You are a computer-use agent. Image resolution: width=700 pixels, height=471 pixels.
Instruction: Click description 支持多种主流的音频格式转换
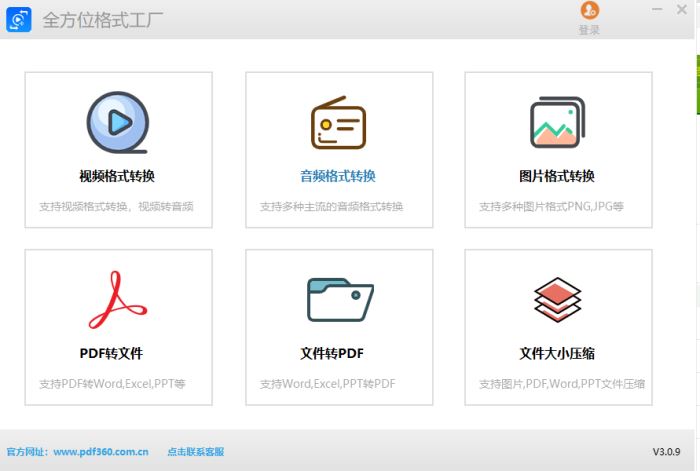click(331, 206)
